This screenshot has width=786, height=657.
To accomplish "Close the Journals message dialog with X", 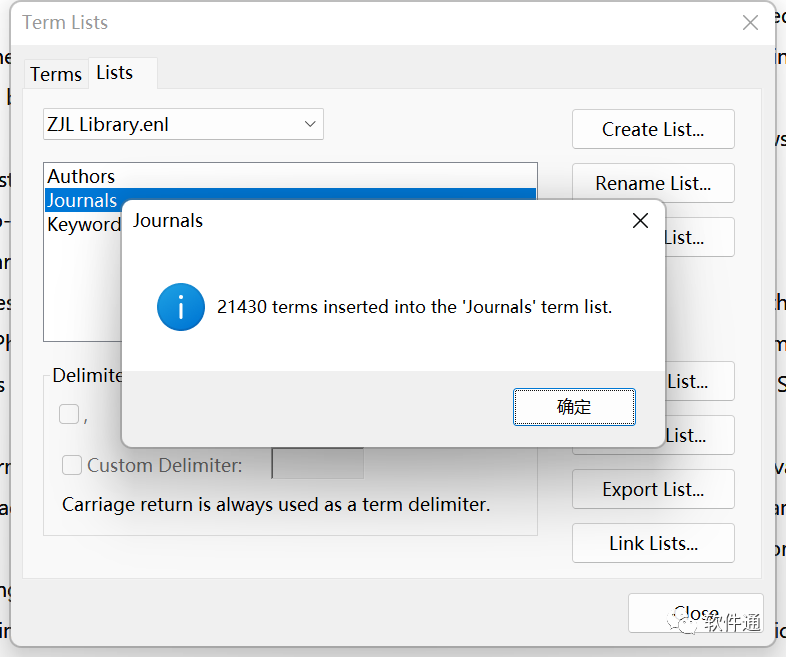I will click(x=640, y=221).
